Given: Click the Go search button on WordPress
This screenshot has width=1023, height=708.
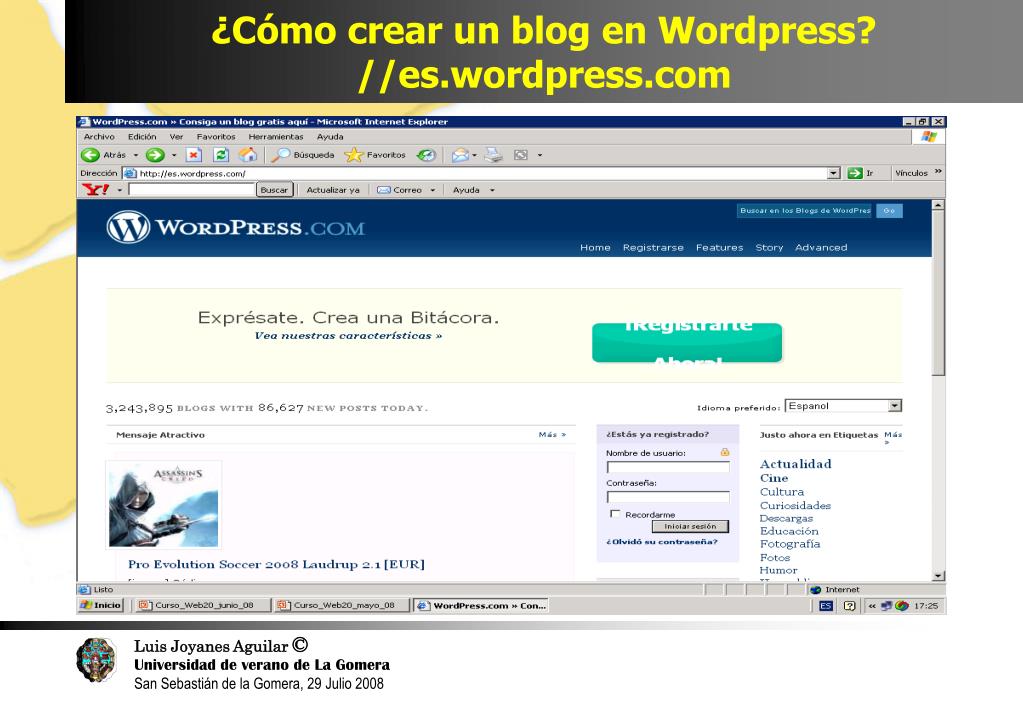Looking at the screenshot, I should click(x=889, y=210).
